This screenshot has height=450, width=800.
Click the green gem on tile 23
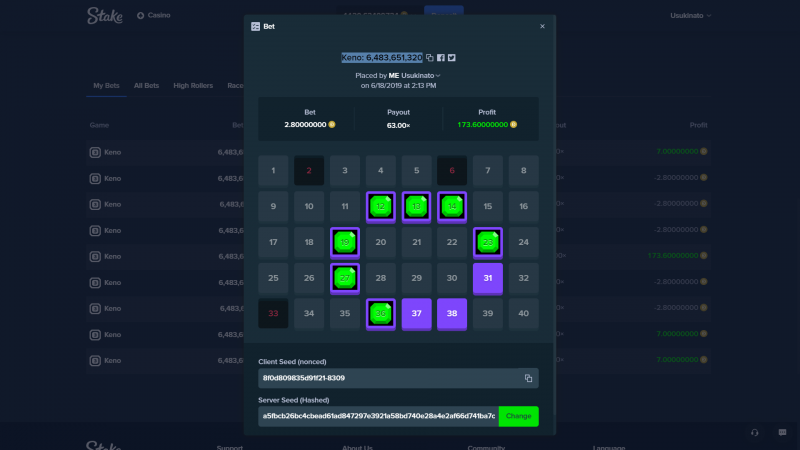pos(488,242)
